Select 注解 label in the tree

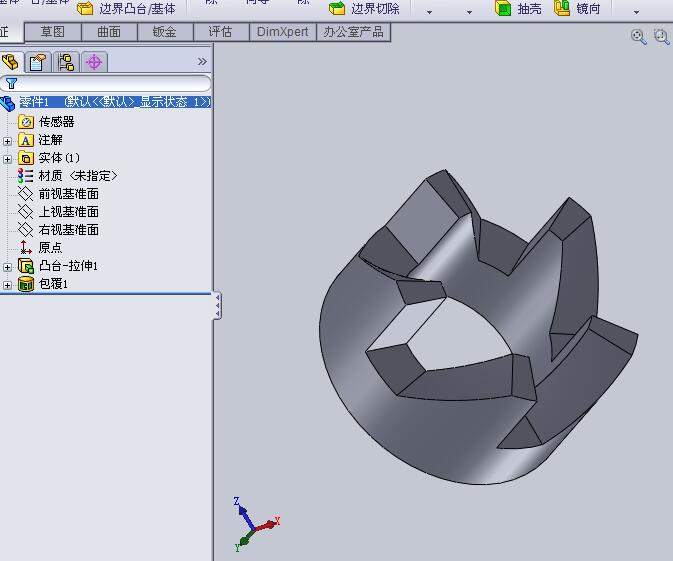(x=50, y=140)
